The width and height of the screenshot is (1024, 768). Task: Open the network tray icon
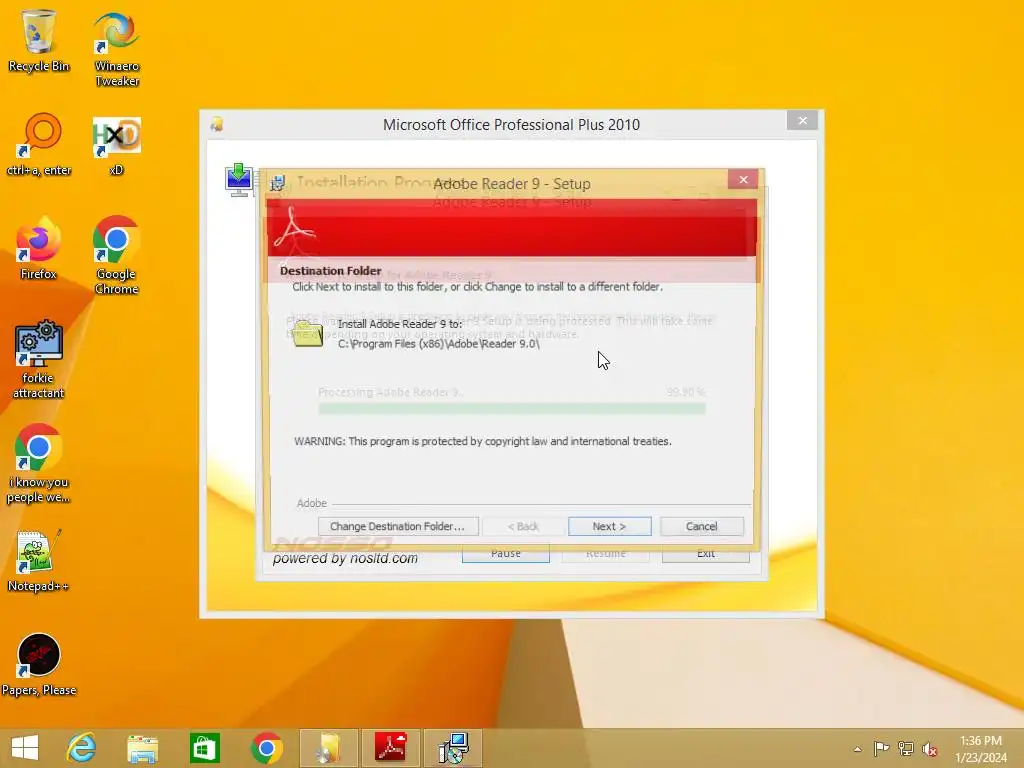(x=906, y=748)
